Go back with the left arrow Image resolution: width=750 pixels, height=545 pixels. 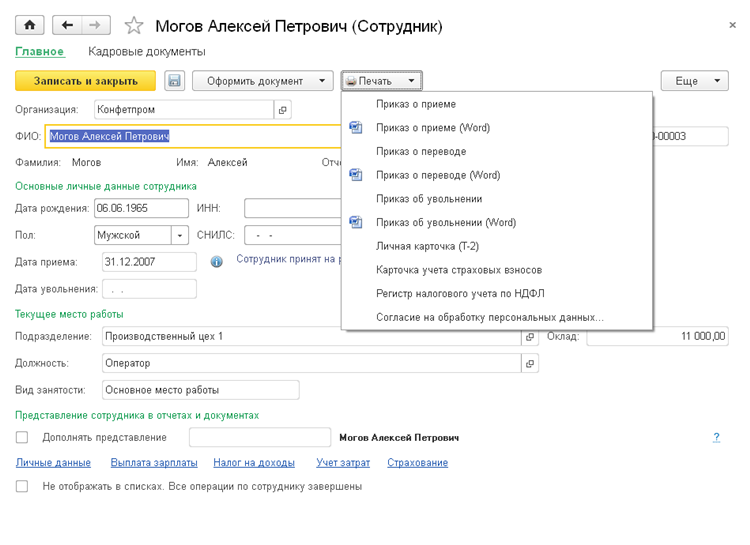(67, 25)
